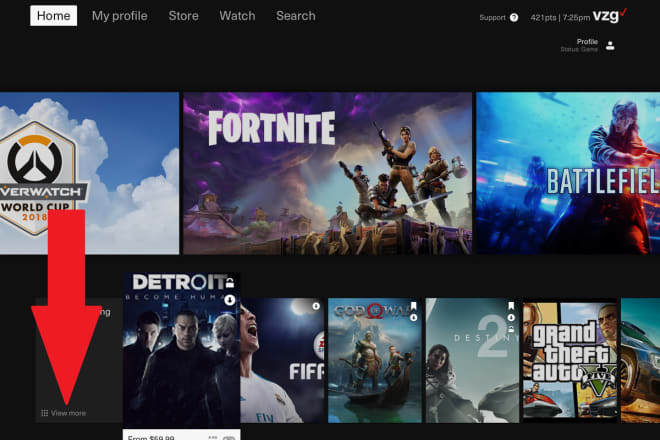Viewport: 660px width, 440px height.
Task: Switch to the Watch tab
Action: coord(237,16)
